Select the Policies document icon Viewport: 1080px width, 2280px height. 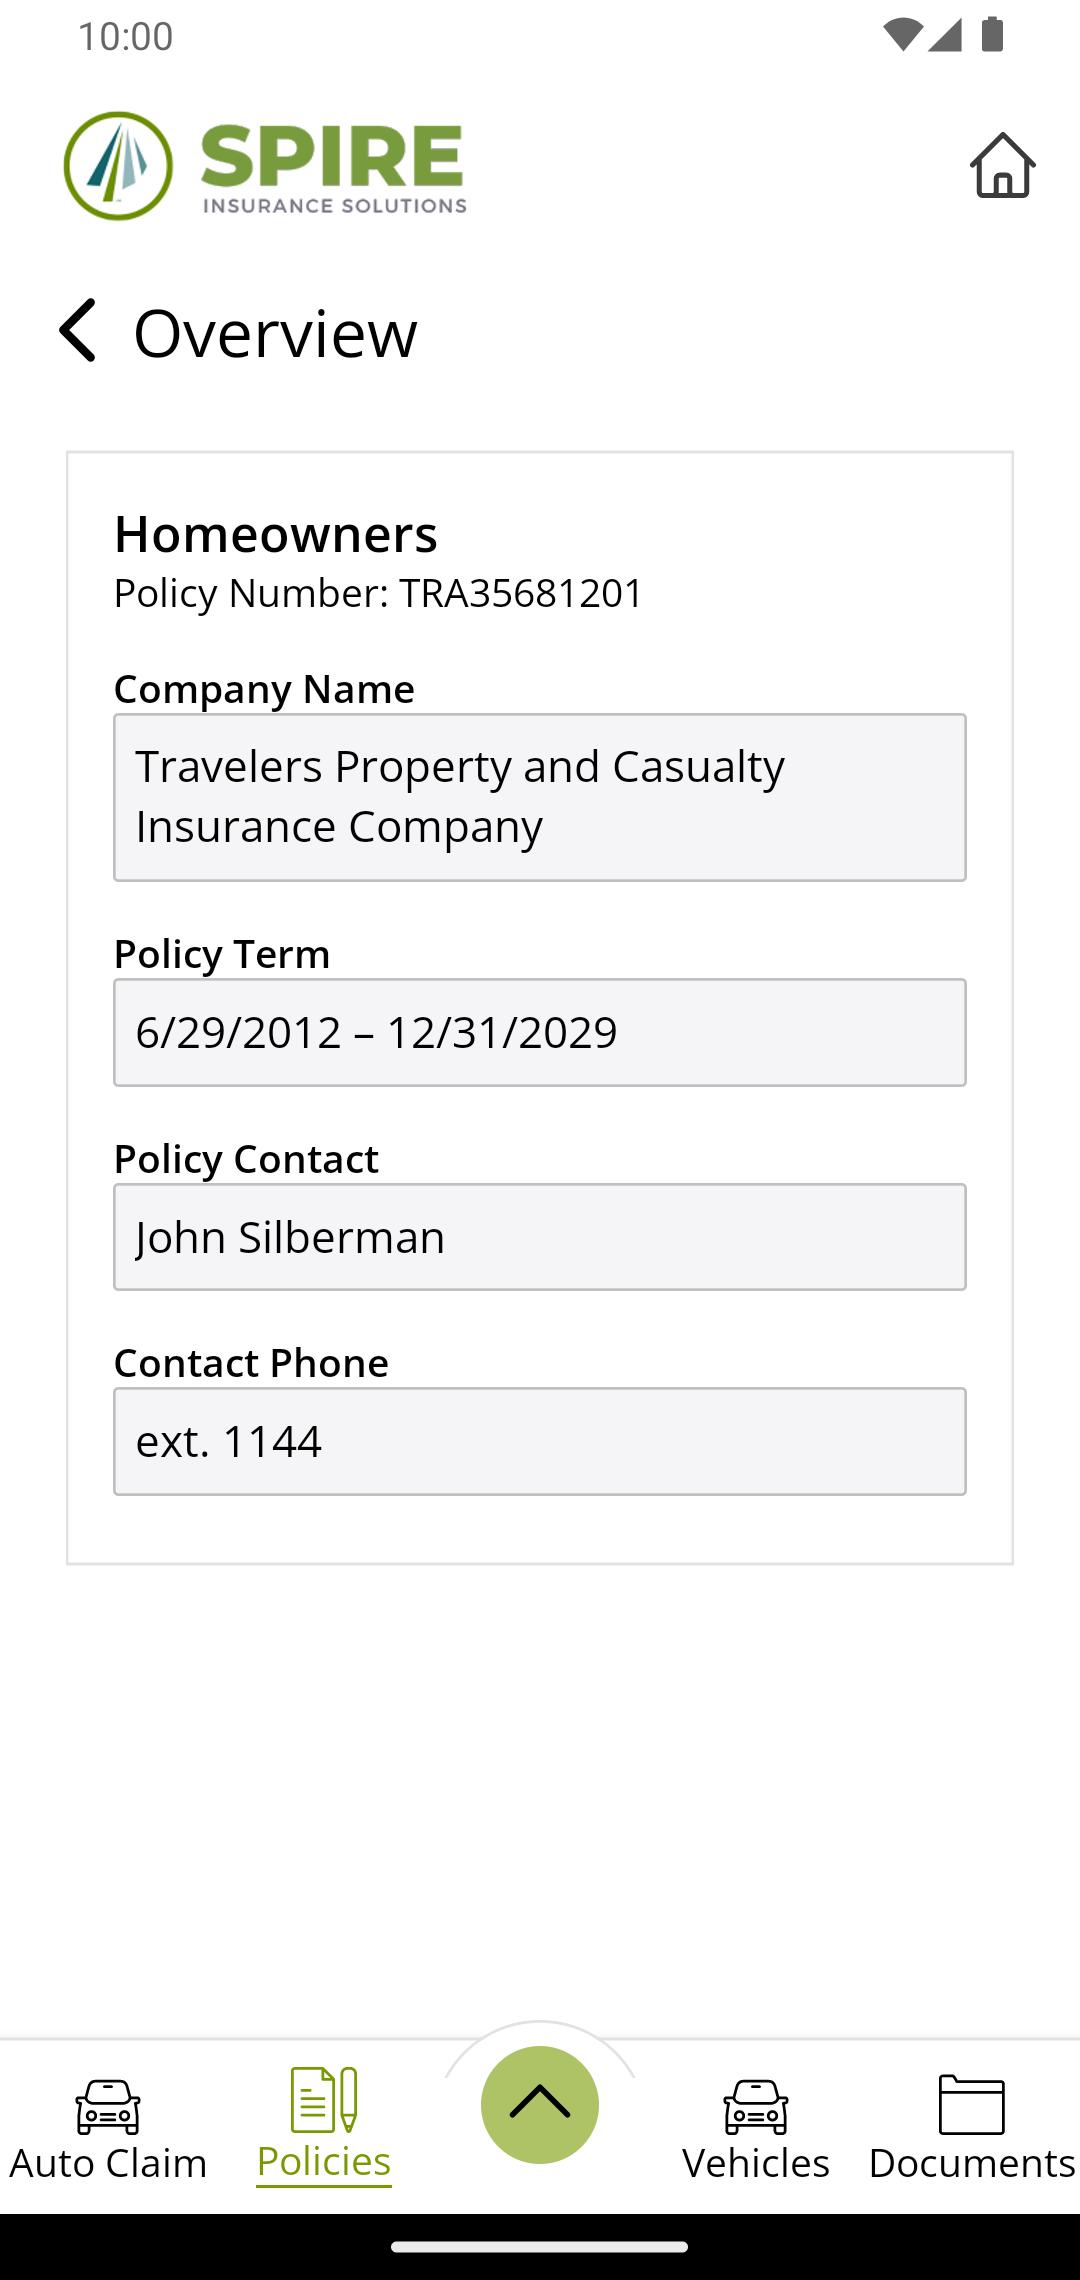coord(324,2099)
